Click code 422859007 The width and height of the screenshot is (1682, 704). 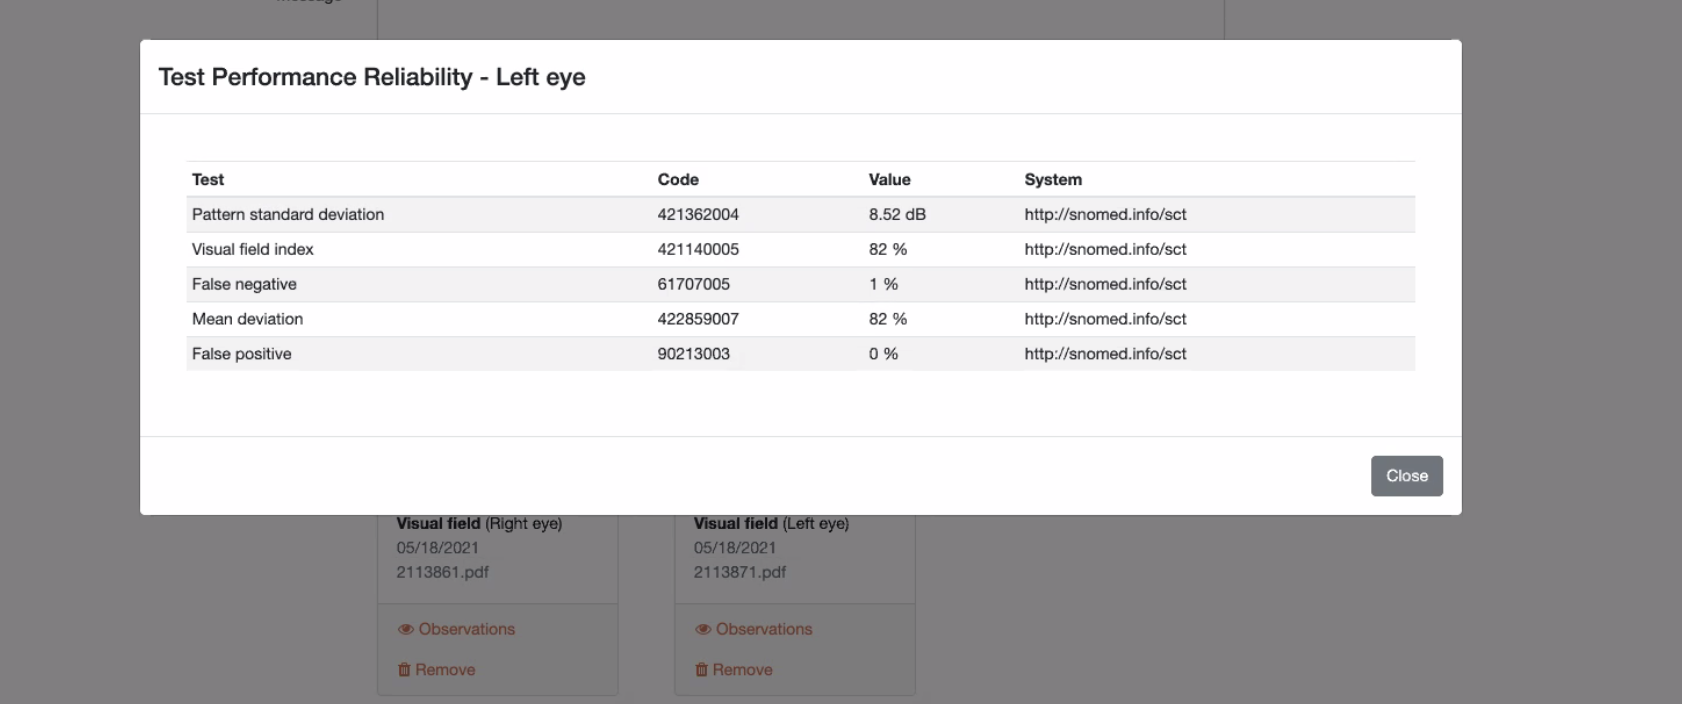coord(698,319)
